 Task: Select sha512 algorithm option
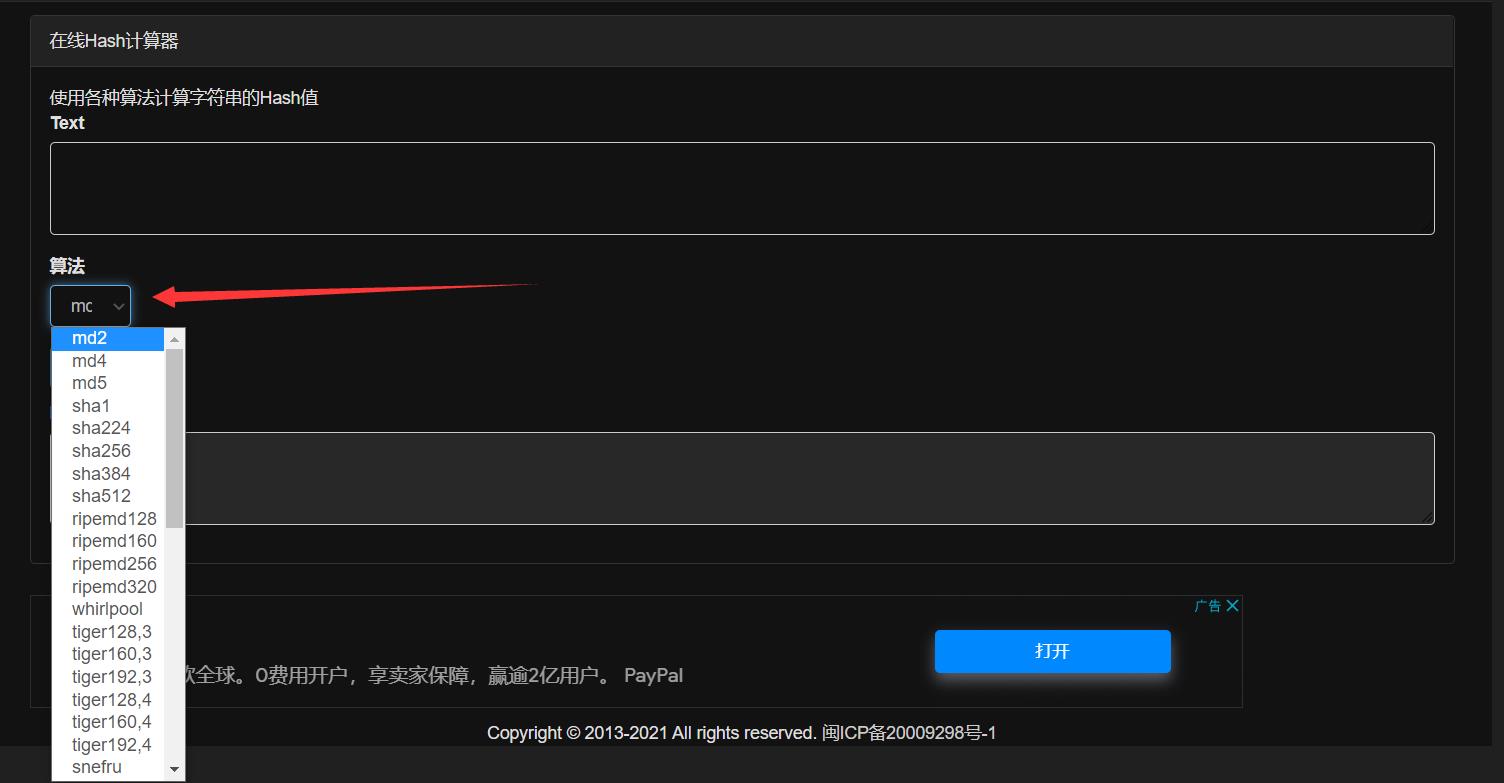point(108,496)
